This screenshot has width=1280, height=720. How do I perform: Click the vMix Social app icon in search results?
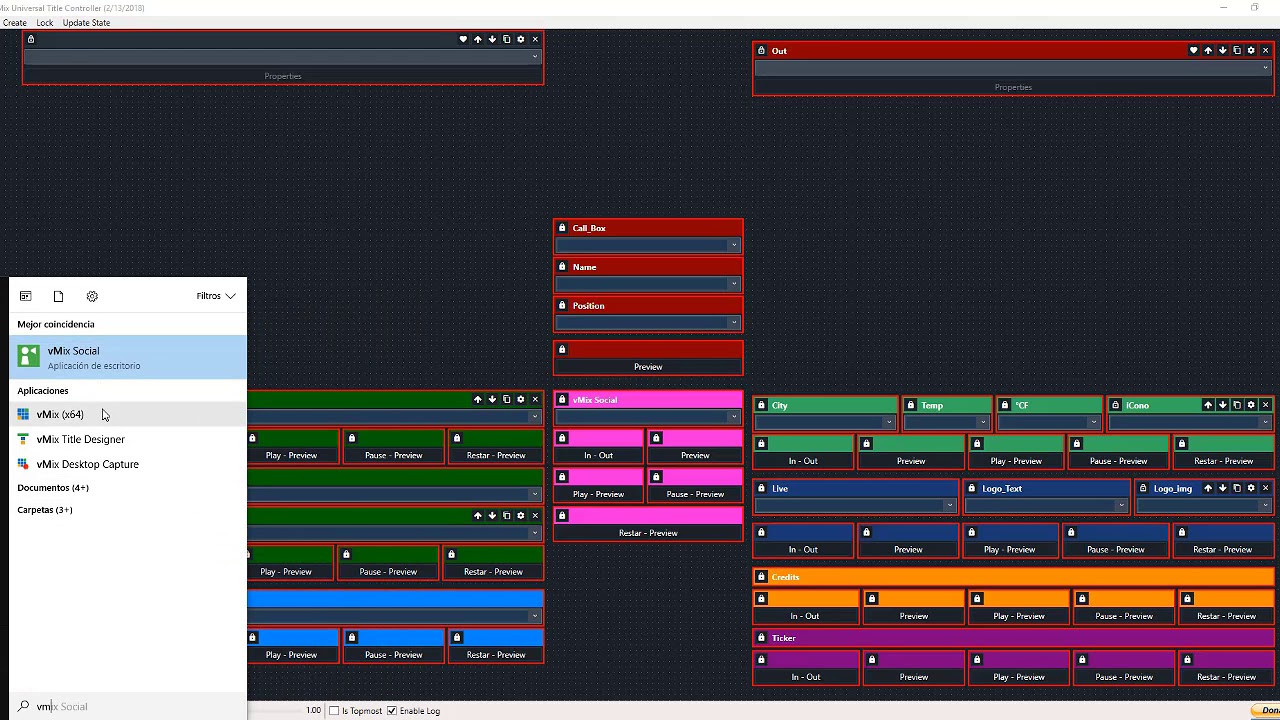tap(29, 356)
